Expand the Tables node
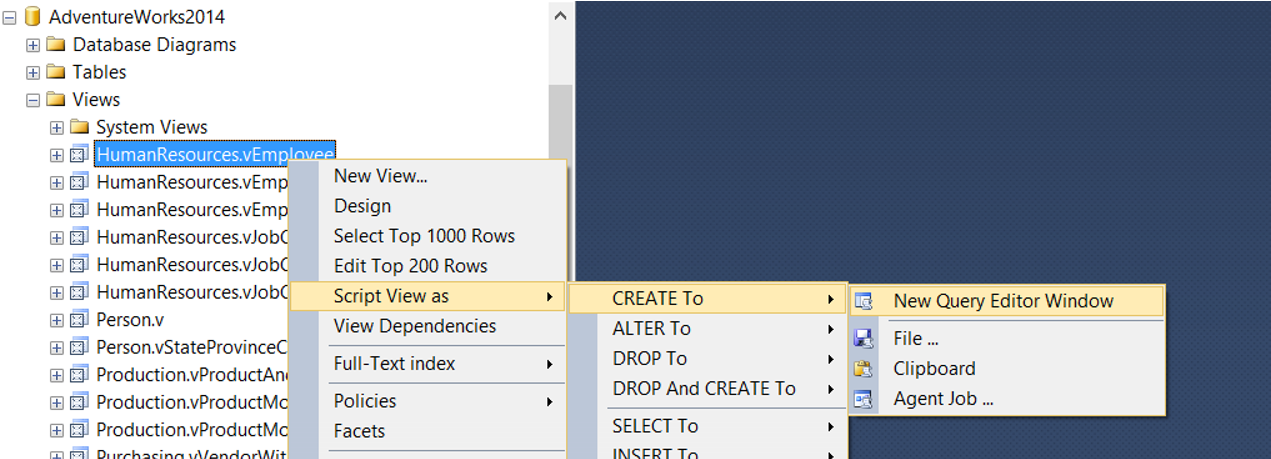This screenshot has height=459, width=1271. click(x=33, y=72)
